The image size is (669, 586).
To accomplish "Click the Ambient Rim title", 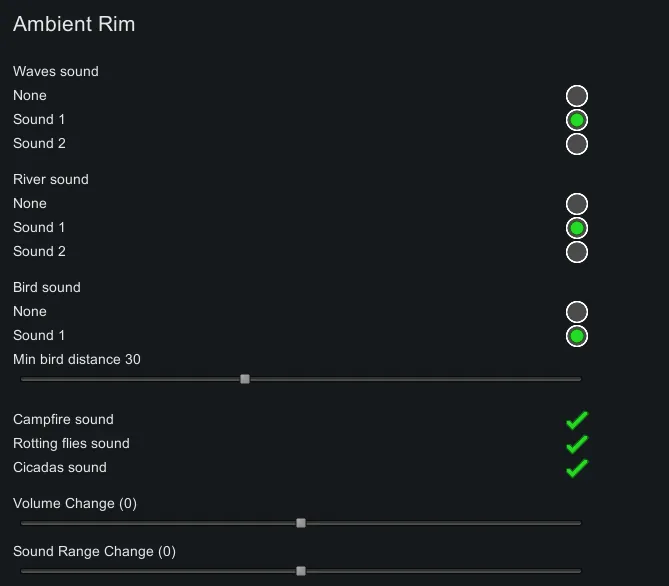I will (x=74, y=24).
